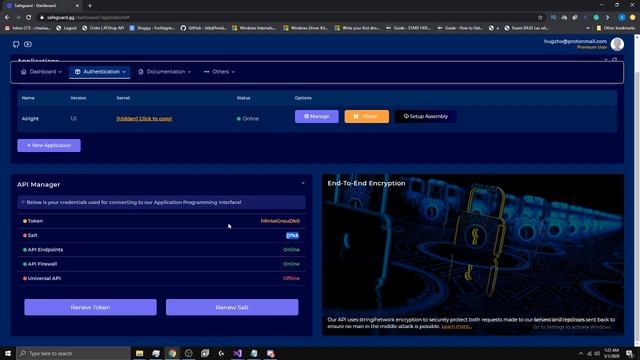640x360 pixels.
Task: Select the Safeguard Dashboard browser tab
Action: click(41, 6)
